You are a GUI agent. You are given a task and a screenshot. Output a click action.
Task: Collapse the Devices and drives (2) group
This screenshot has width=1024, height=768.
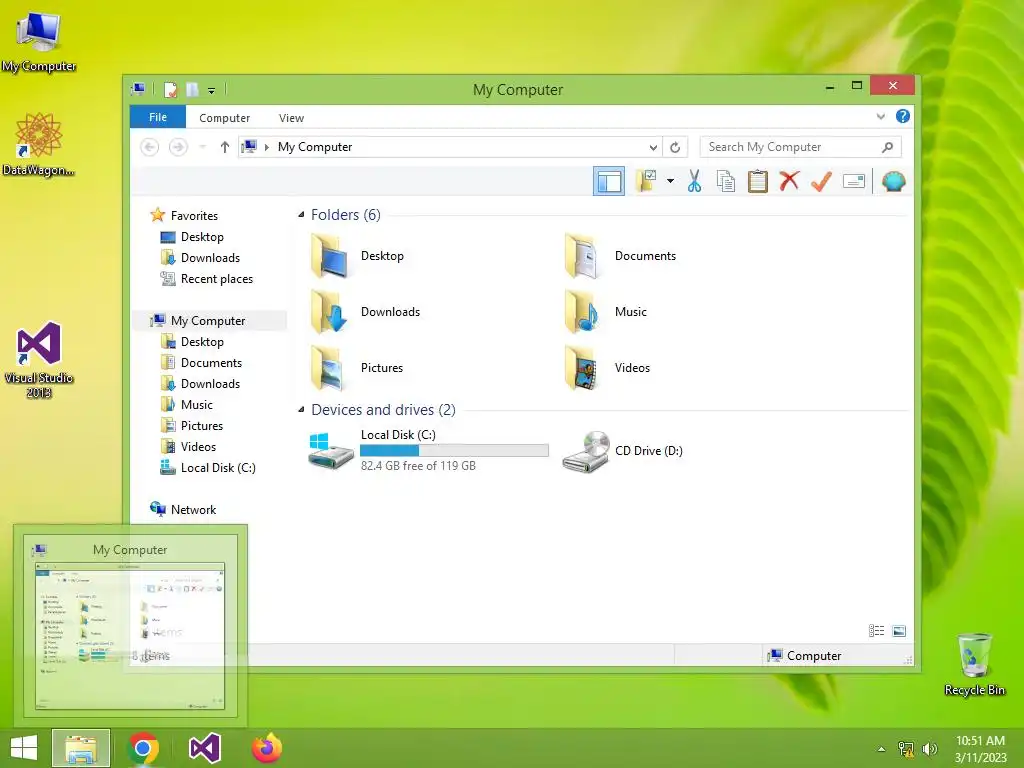301,409
